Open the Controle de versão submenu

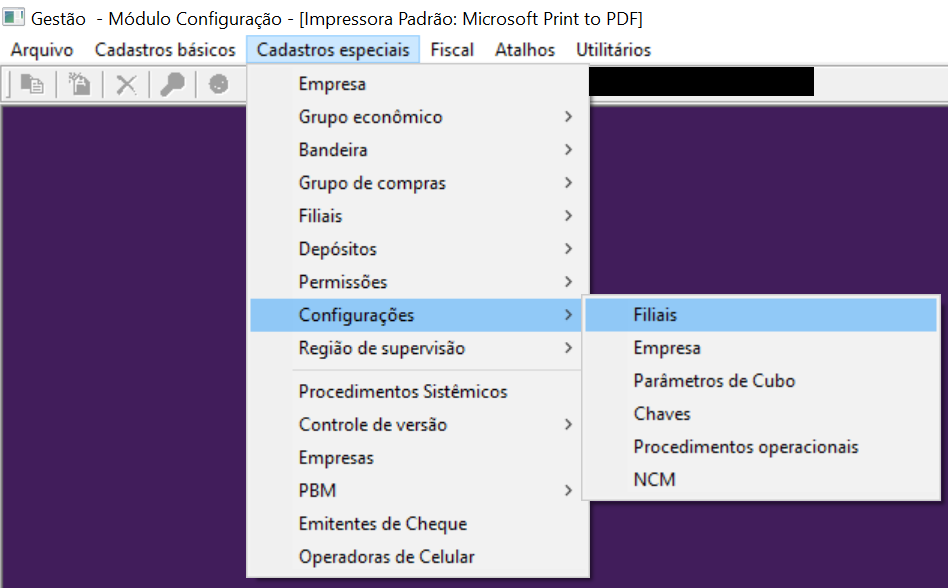(373, 425)
